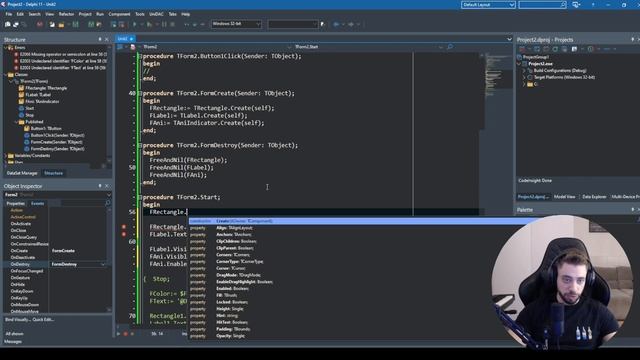The width and height of the screenshot is (640, 360).
Task: Select ProjectGroup1 in Projects tree
Action: (x=536, y=57)
